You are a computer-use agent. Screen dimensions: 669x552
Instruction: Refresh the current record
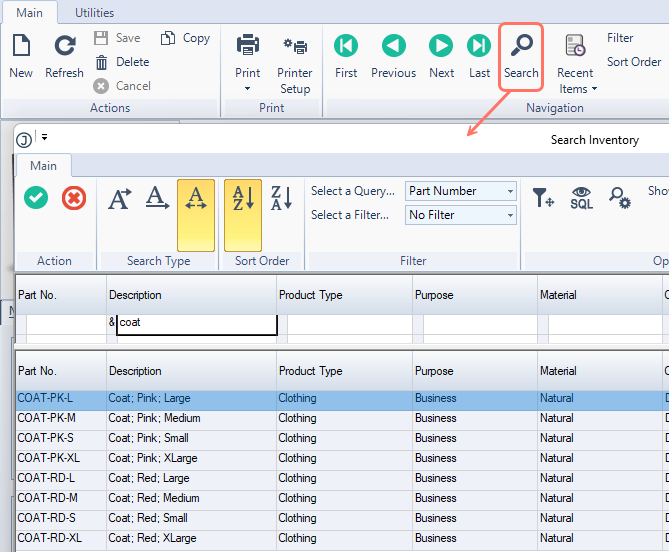point(64,56)
